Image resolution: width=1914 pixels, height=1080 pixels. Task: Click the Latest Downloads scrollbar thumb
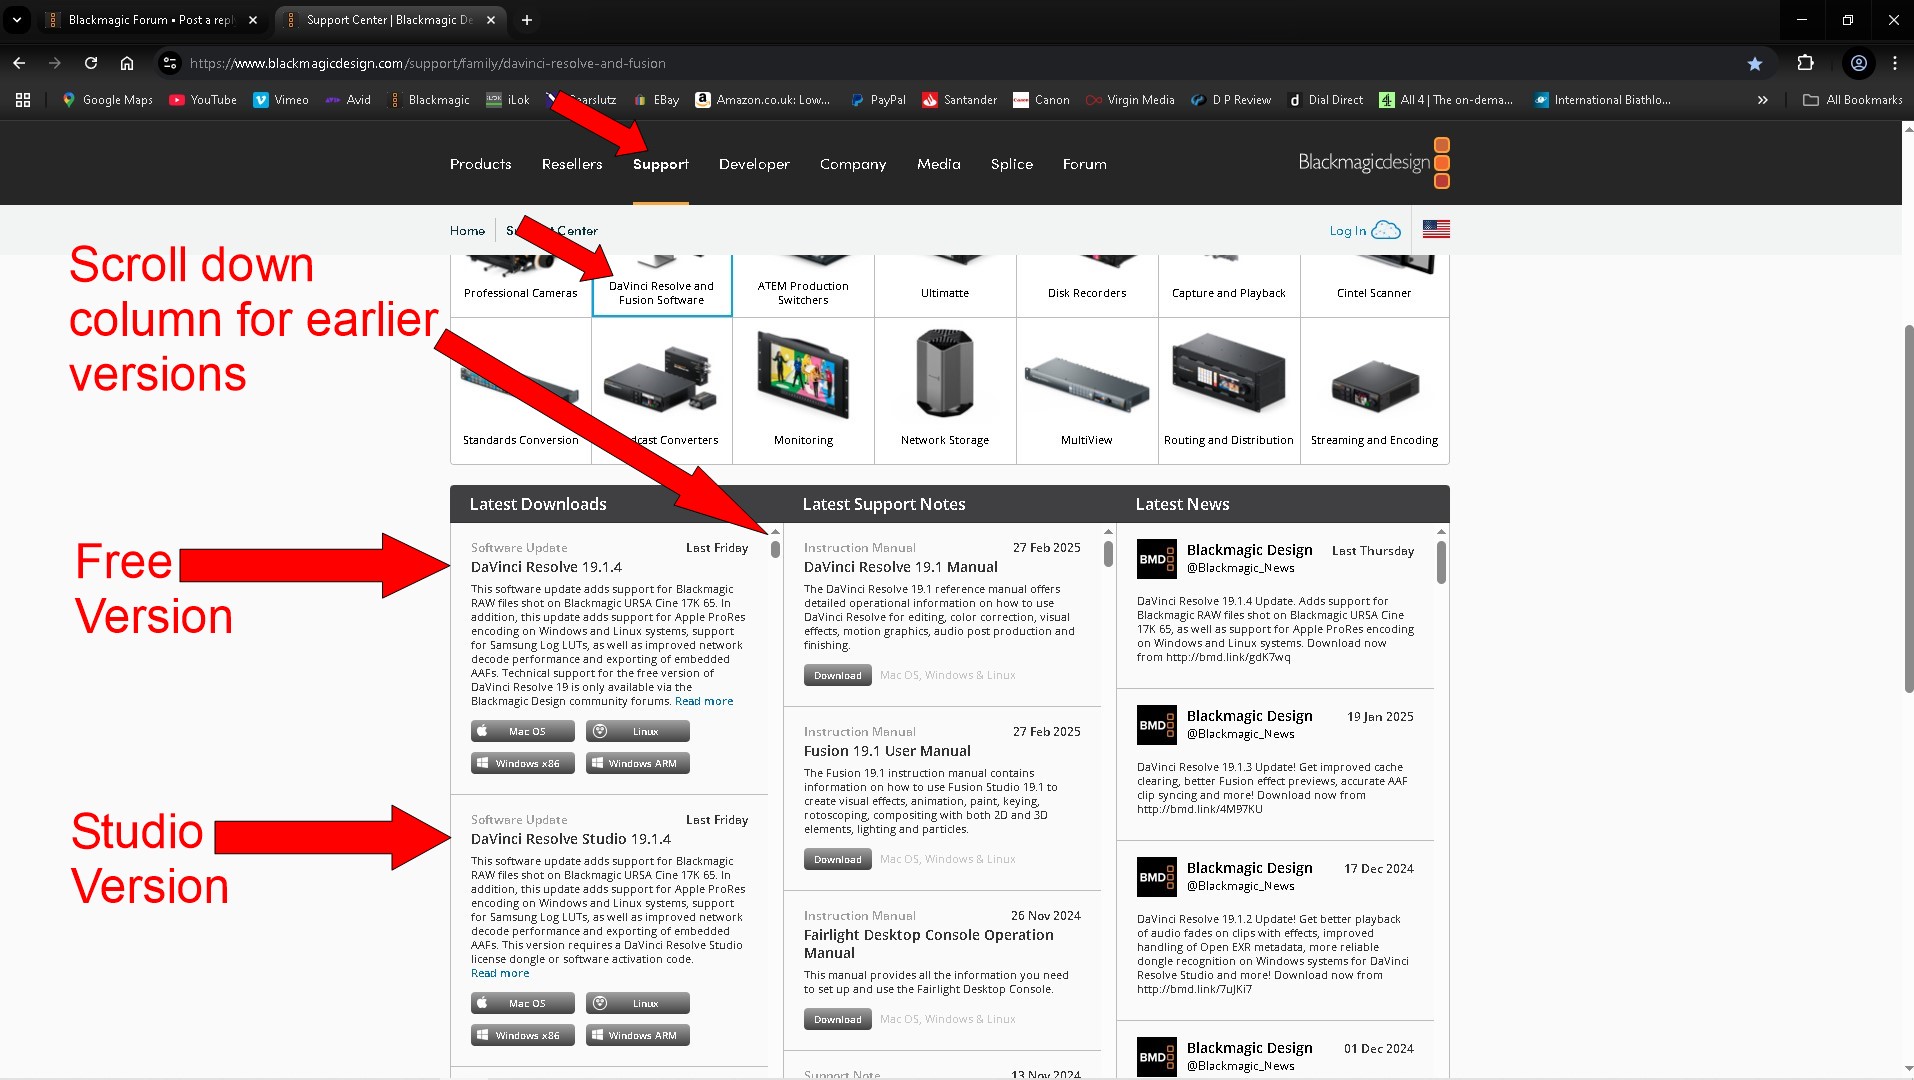775,549
